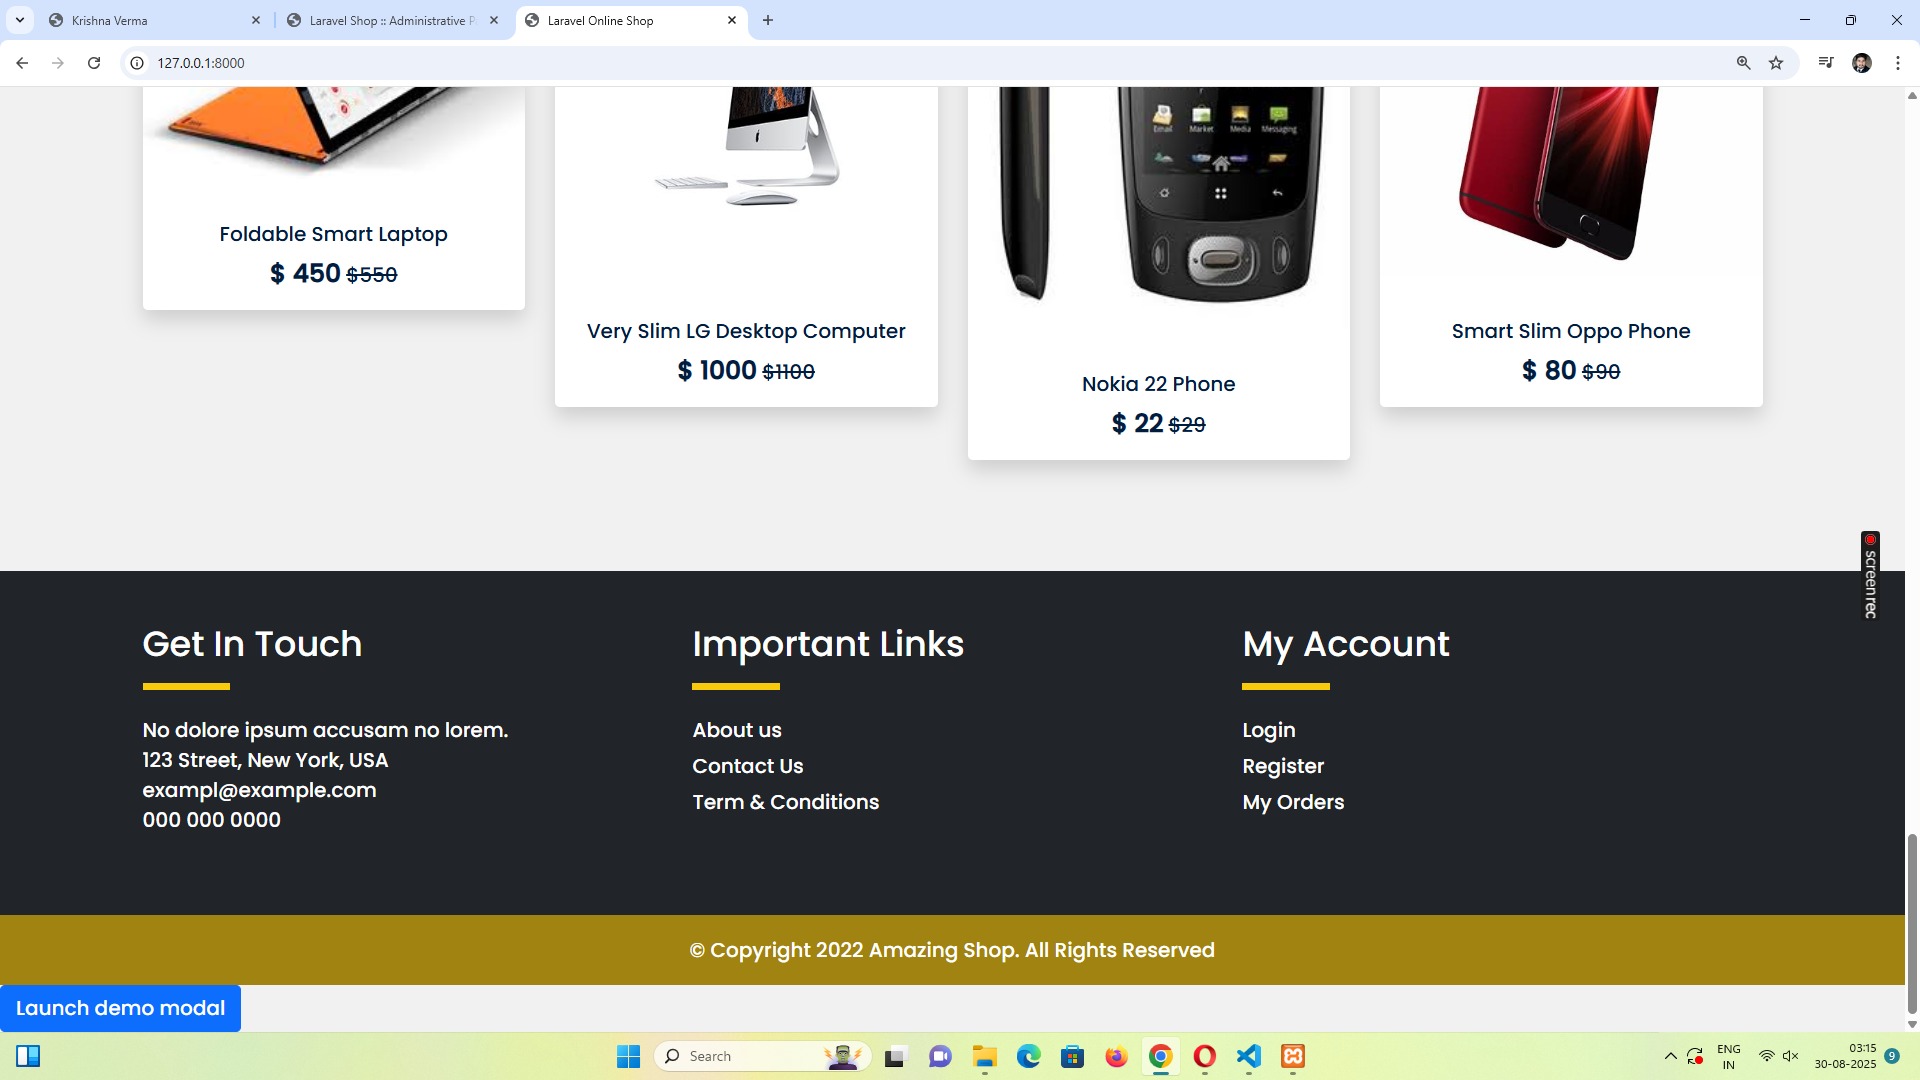
Task: Open the clock and date panel
Action: (x=1845, y=1056)
